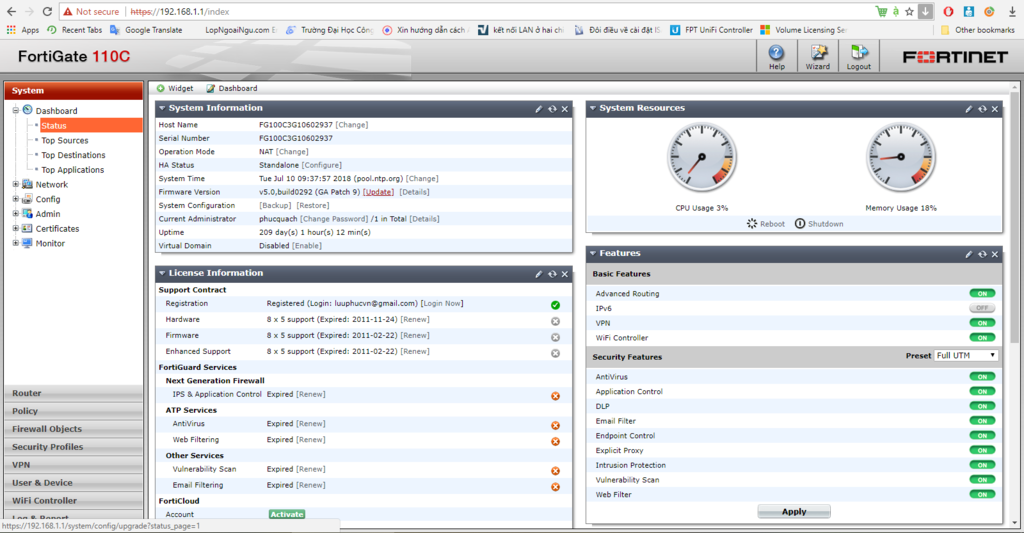The width and height of the screenshot is (1024, 533).
Task: Toggle DLP feature switch
Action: (x=982, y=406)
